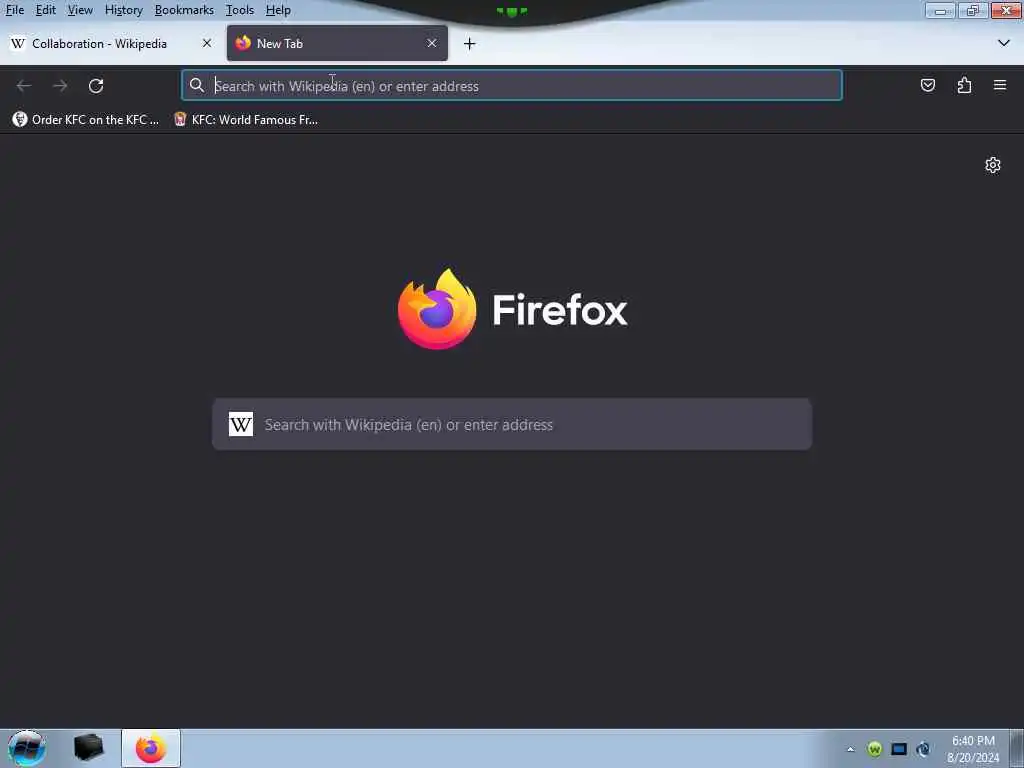Open a new tab with plus button
The width and height of the screenshot is (1024, 768).
point(470,44)
